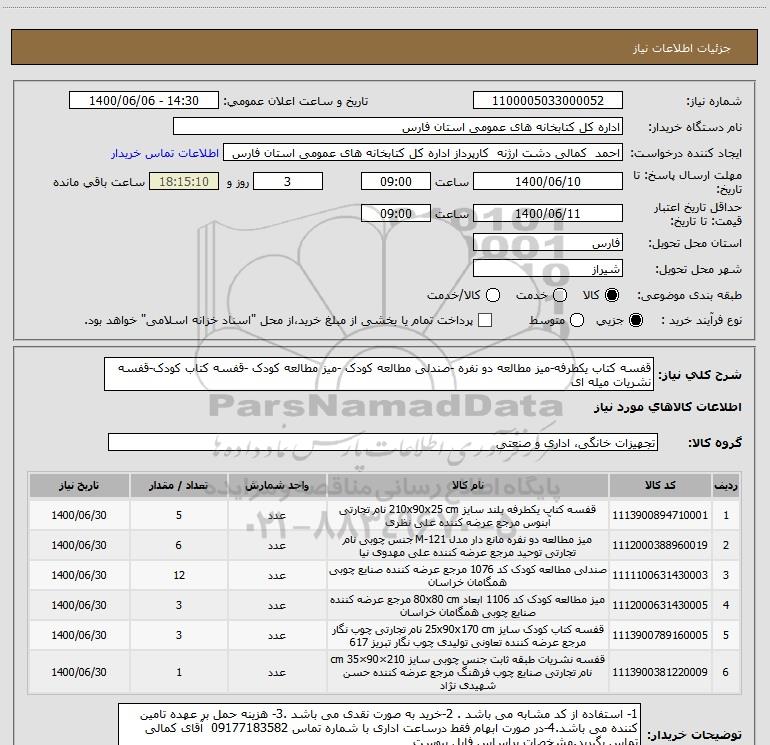Click the remaining time counter 18:15:10
The image size is (770, 745).
tap(184, 181)
